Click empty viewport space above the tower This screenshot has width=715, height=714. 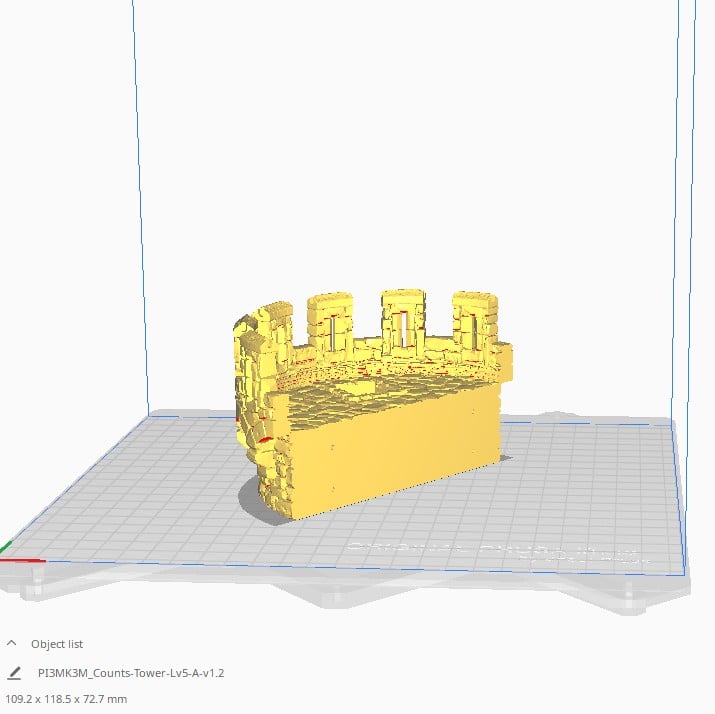pos(400,150)
